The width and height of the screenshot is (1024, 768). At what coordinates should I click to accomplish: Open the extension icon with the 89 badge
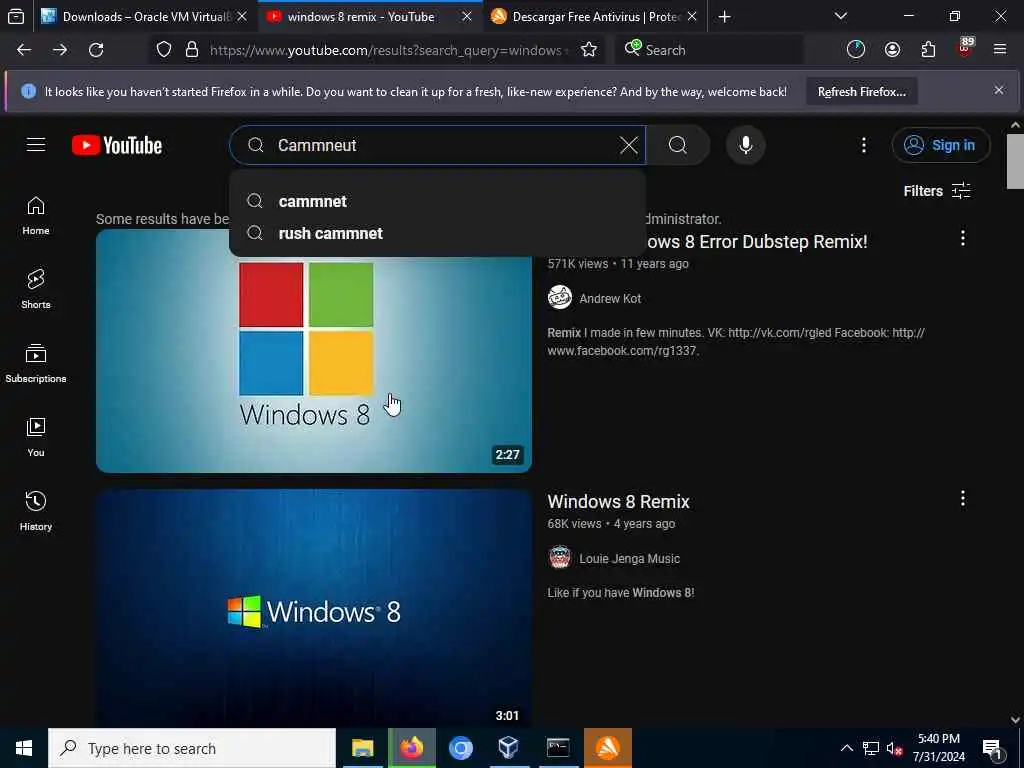pos(965,47)
